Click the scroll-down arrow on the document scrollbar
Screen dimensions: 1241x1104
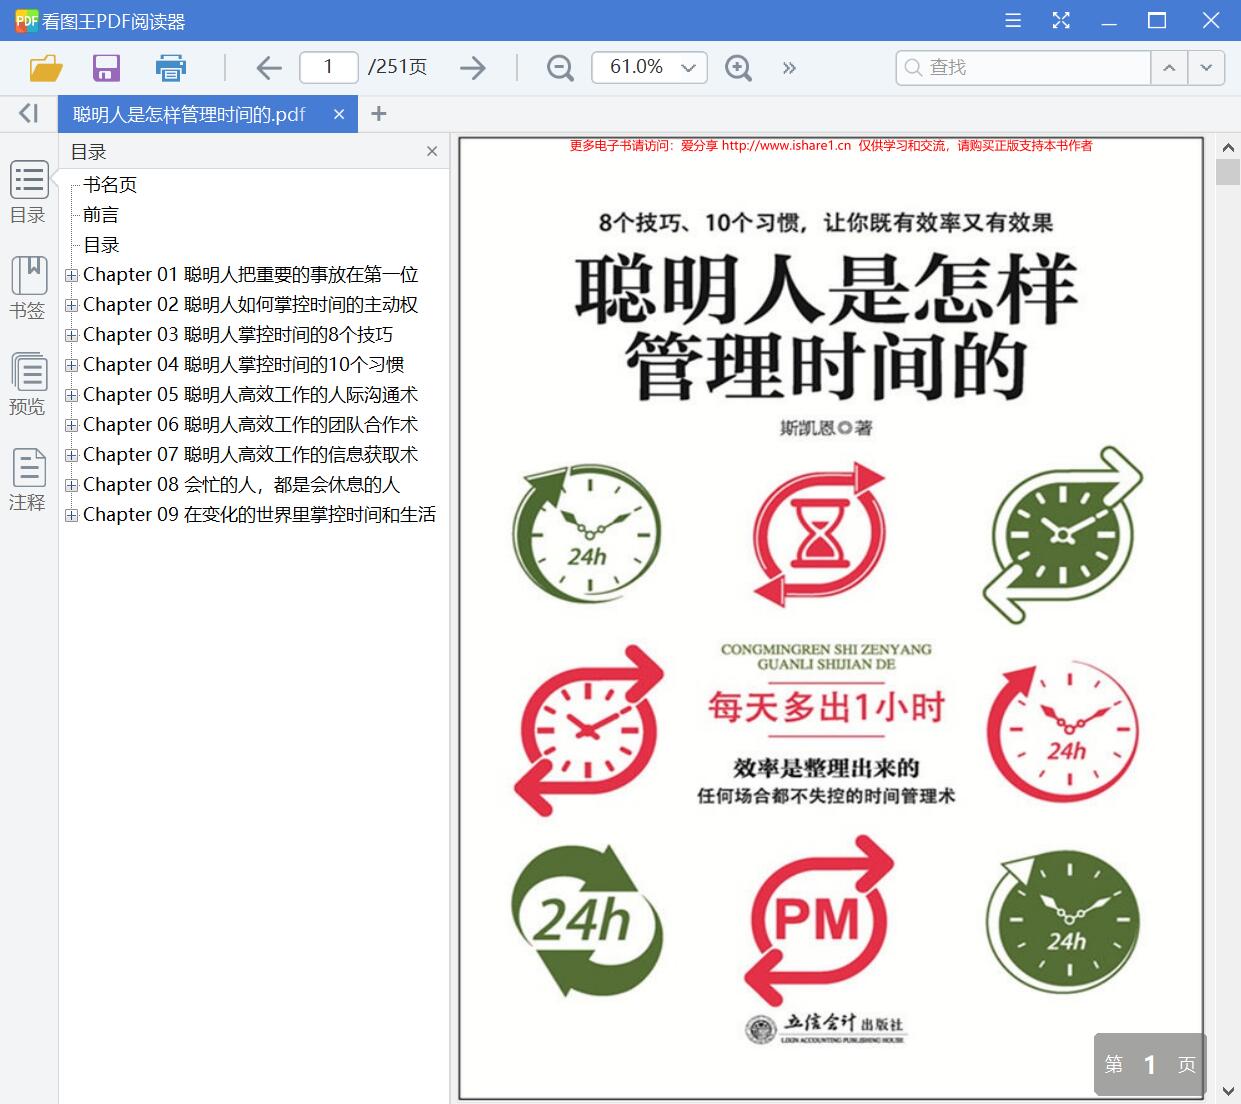pyautogui.click(x=1228, y=1091)
